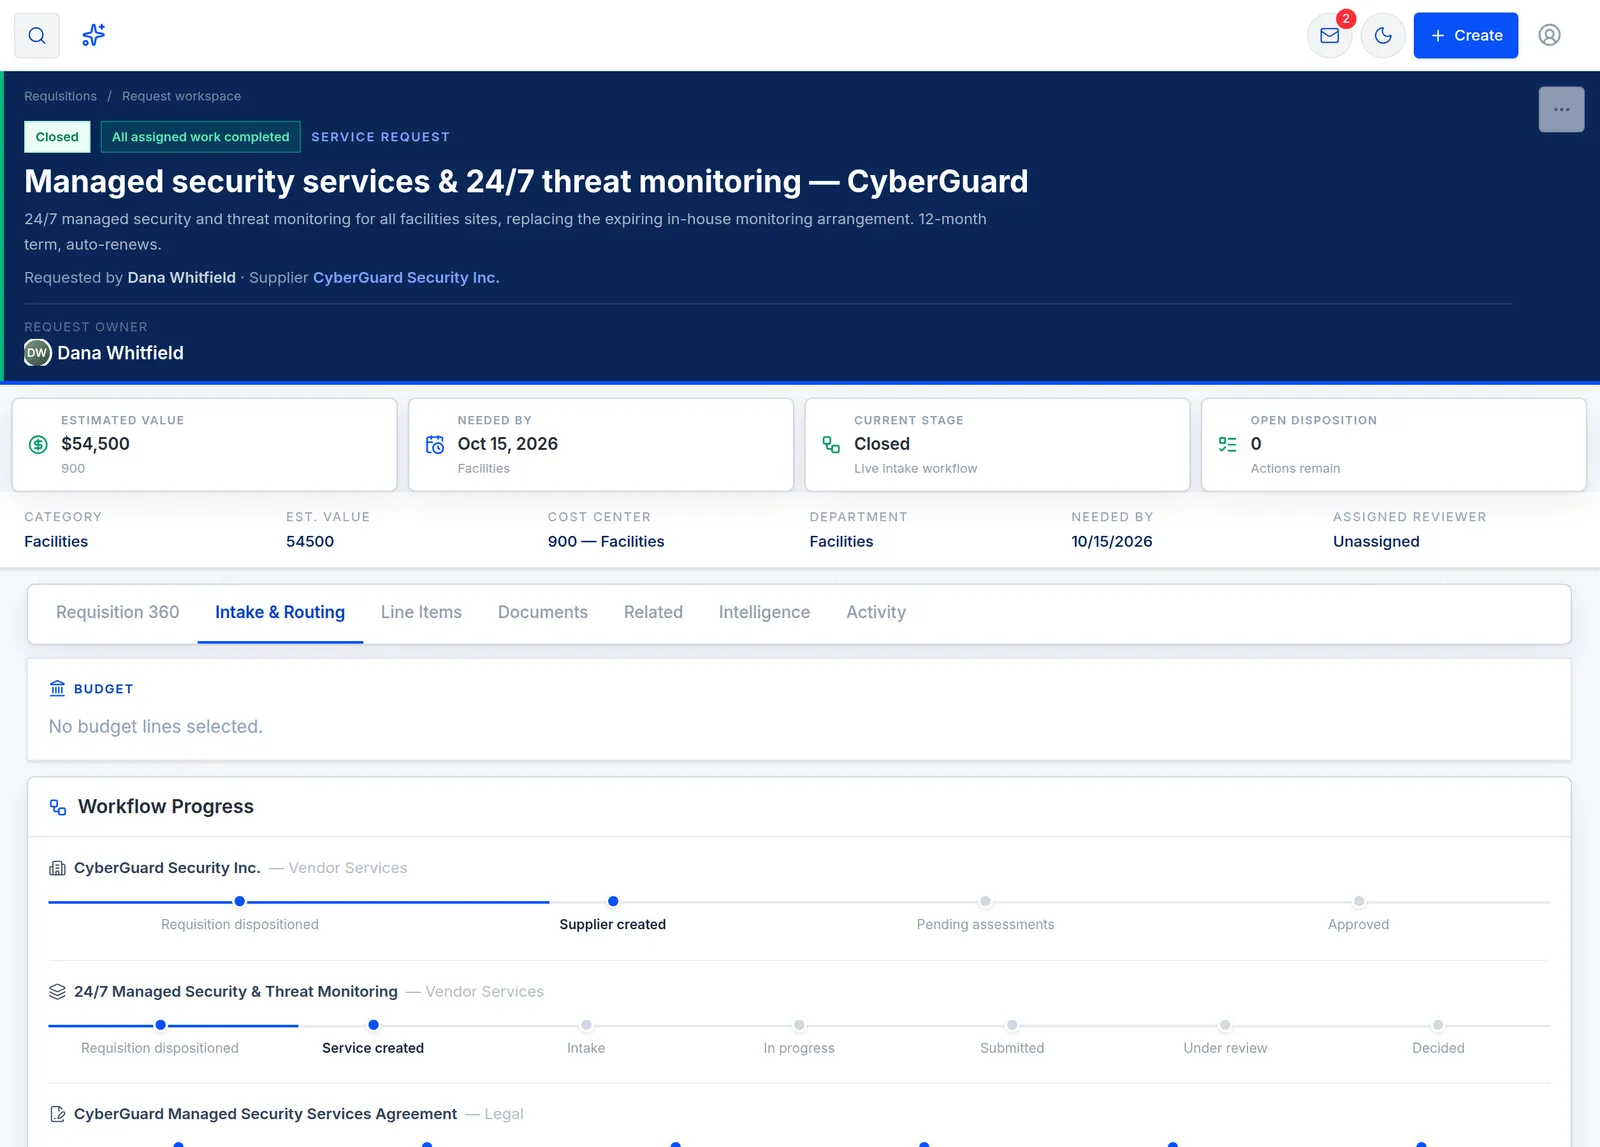Screen dimensions: 1600x1147
Task: Switch to the Related tab
Action: point(653,613)
